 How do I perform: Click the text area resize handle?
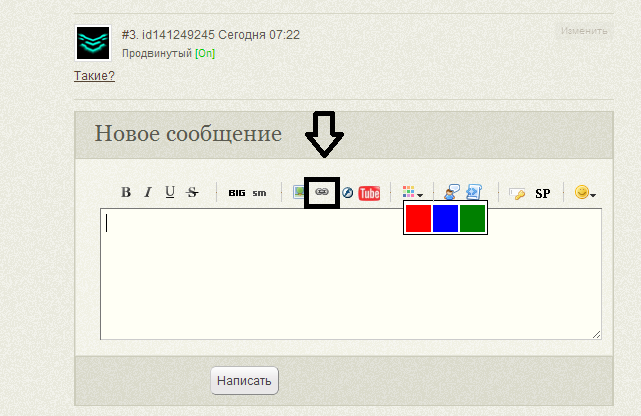[596, 335]
